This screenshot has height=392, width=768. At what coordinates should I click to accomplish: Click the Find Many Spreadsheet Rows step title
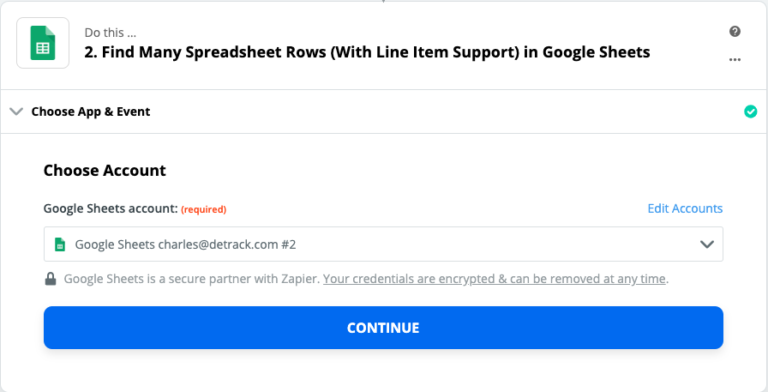pos(367,52)
